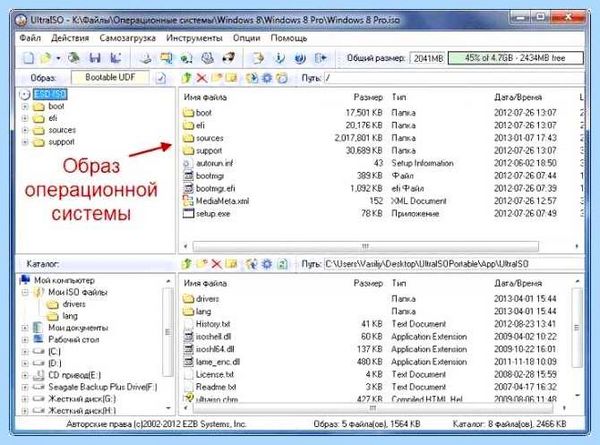Screen dimensions: 600x445
Task: Open the Файл menu
Action: coord(30,38)
